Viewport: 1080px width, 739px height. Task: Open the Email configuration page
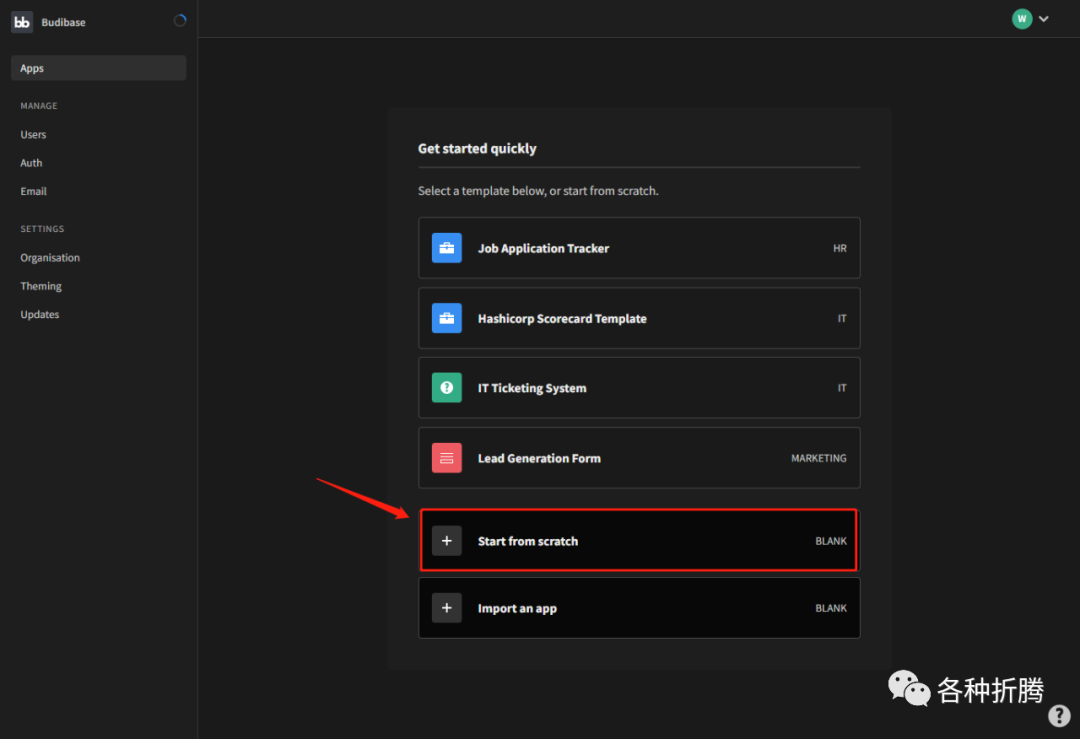coord(34,191)
